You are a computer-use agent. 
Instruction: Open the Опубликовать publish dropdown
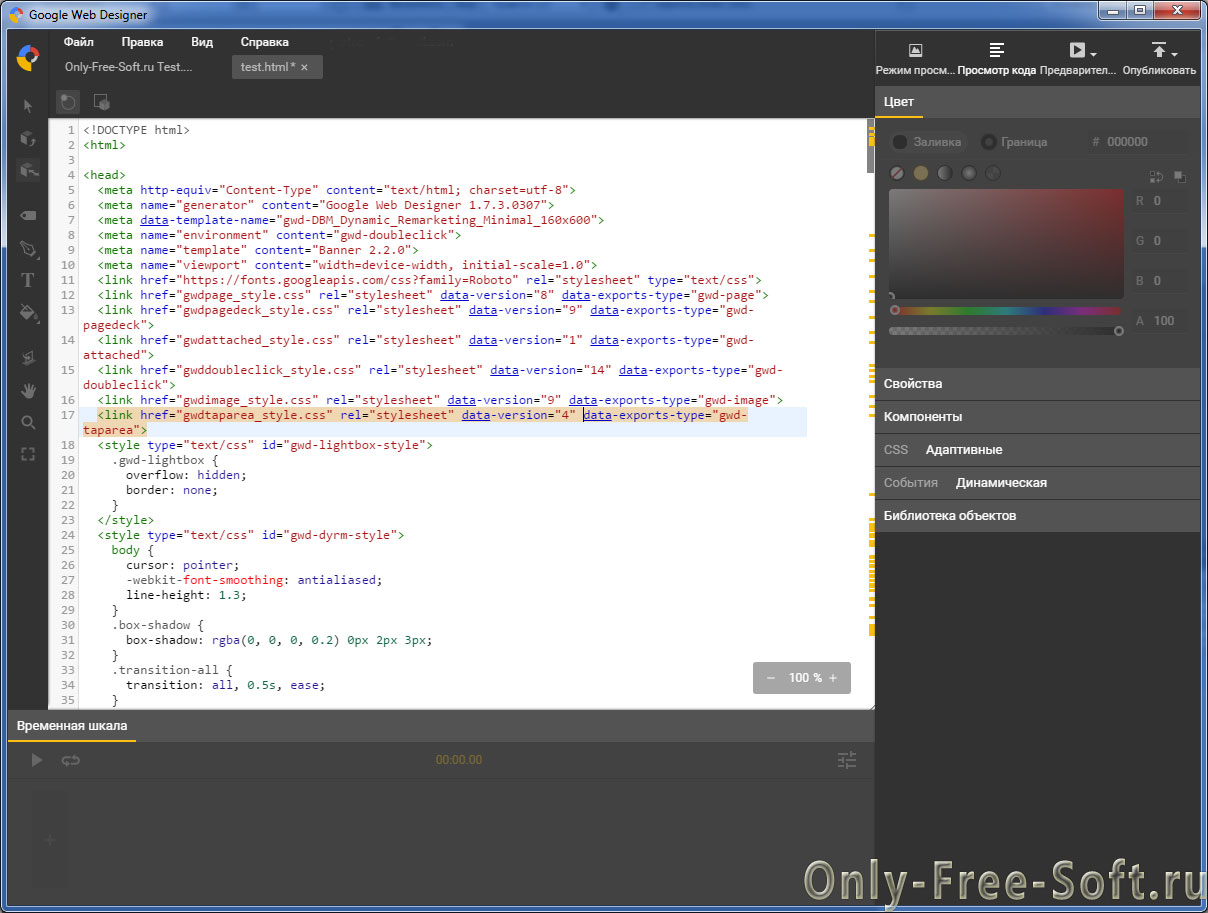(1159, 58)
